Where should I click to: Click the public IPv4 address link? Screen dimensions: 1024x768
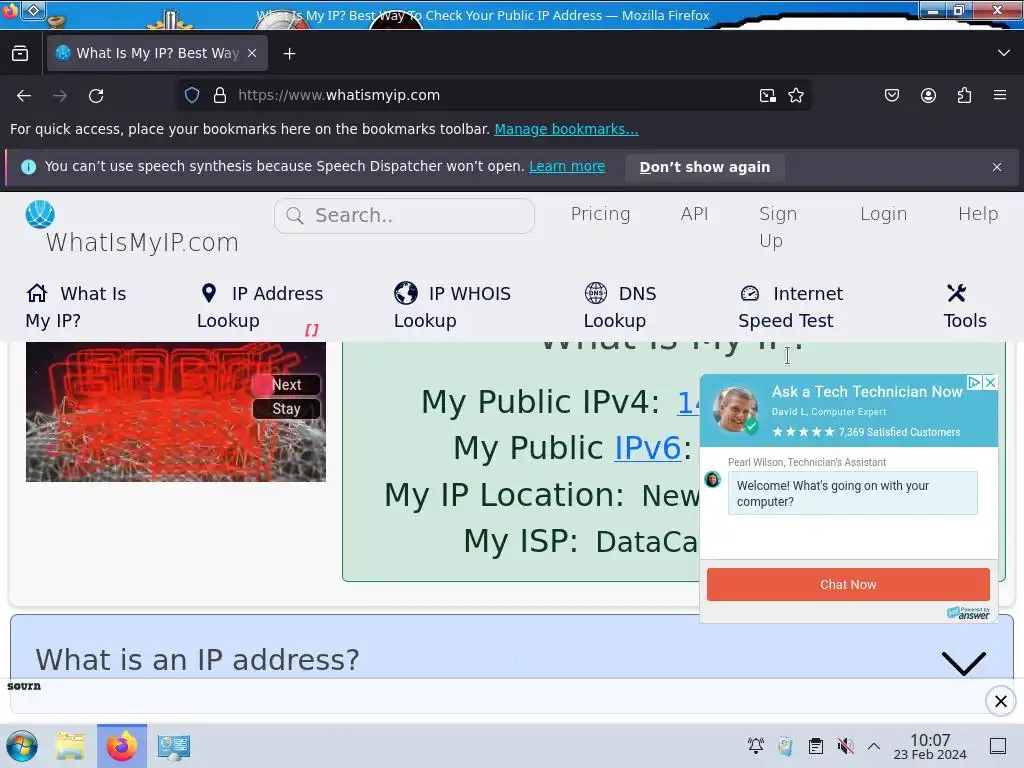pos(688,402)
